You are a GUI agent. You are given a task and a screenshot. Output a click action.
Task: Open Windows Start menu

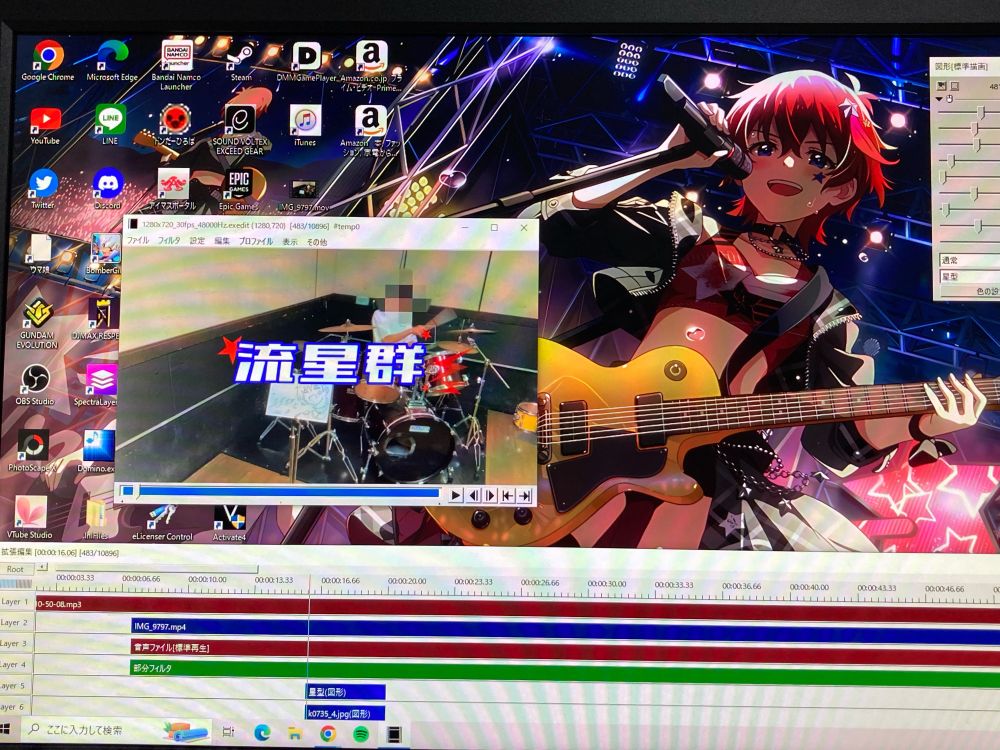[x=6, y=730]
